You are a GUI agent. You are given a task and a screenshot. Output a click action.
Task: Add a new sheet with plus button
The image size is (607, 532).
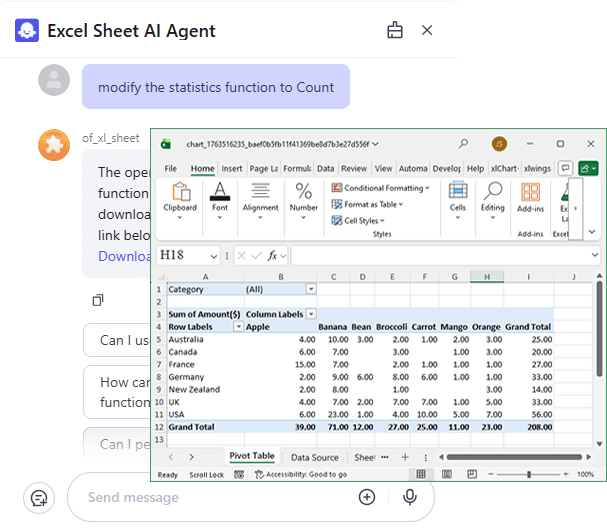coord(405,457)
